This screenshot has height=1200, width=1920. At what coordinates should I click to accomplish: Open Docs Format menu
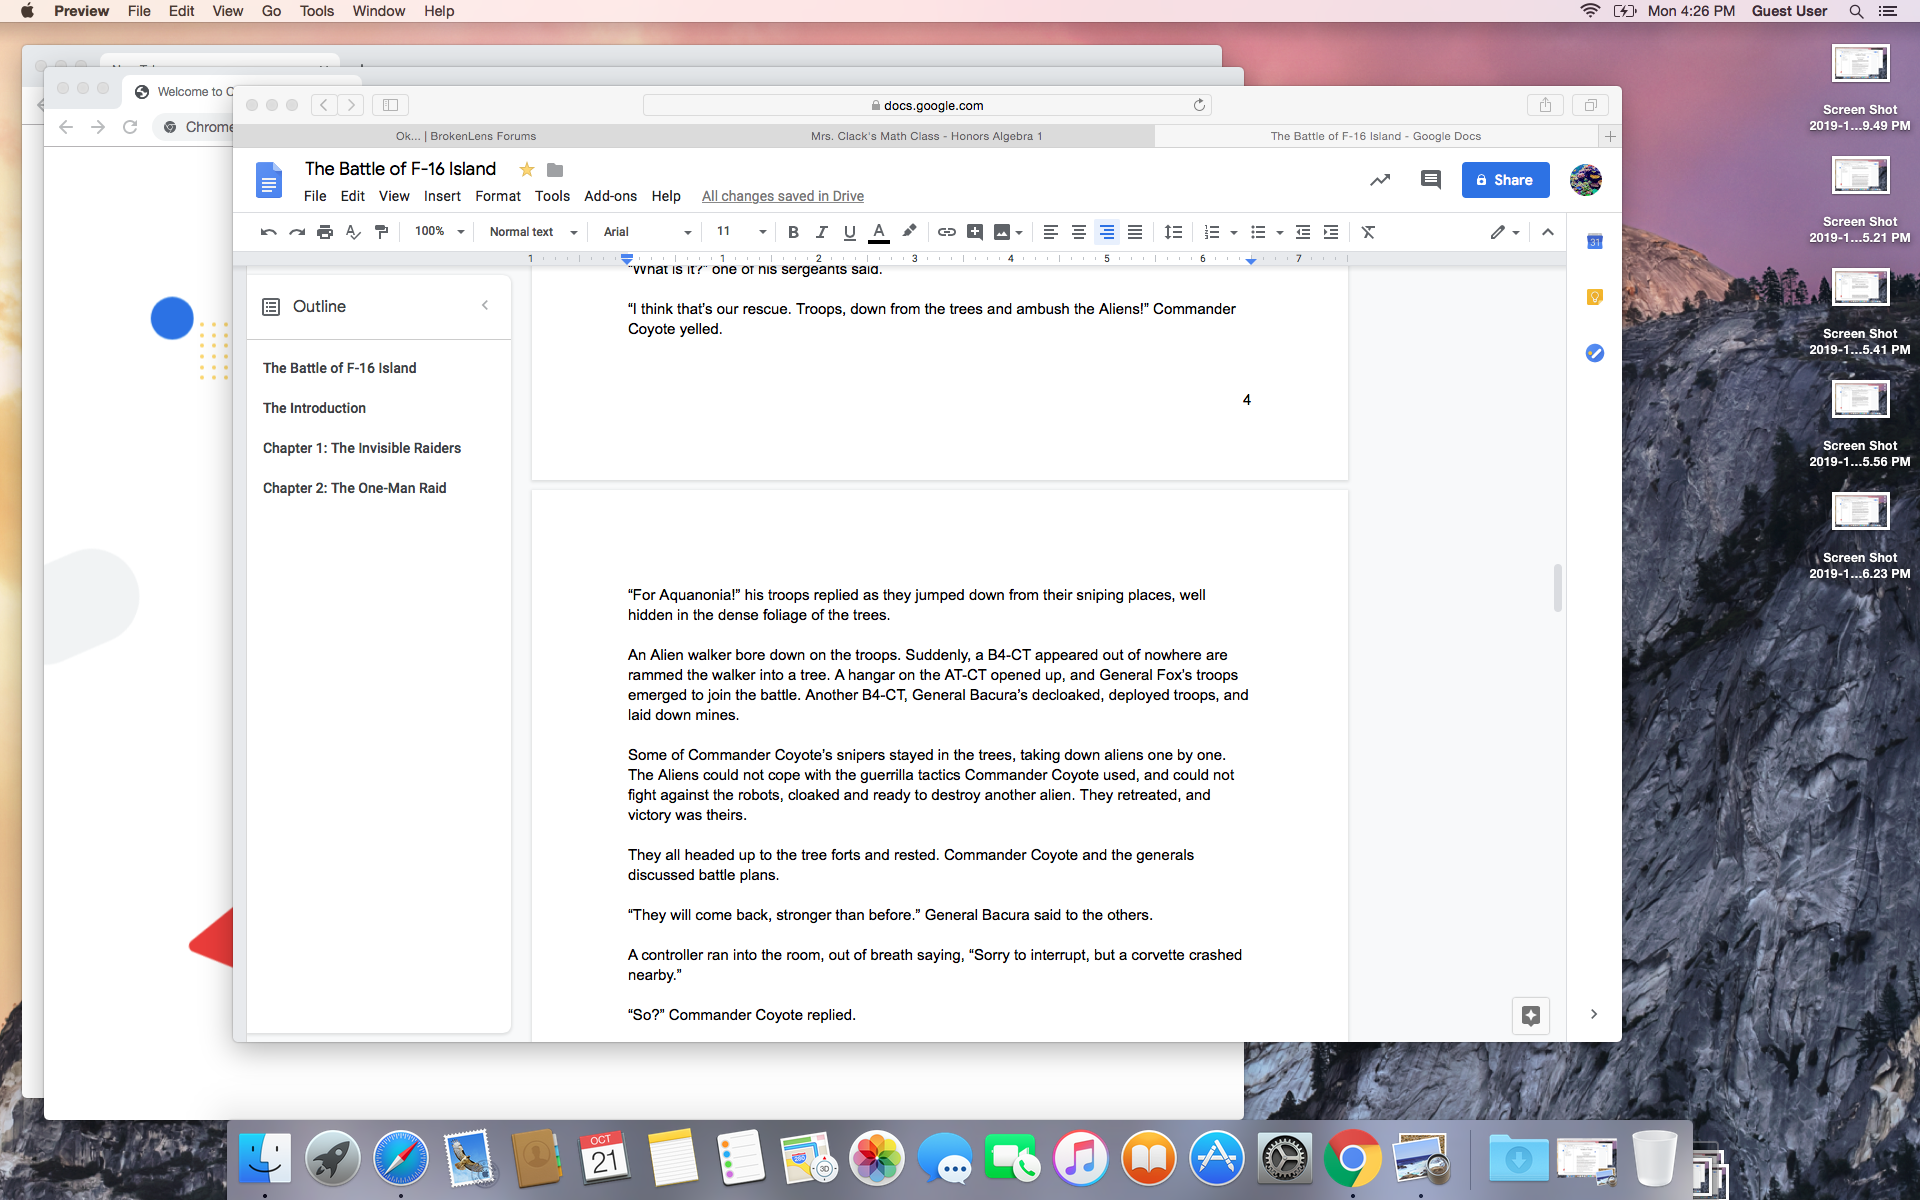(x=498, y=196)
